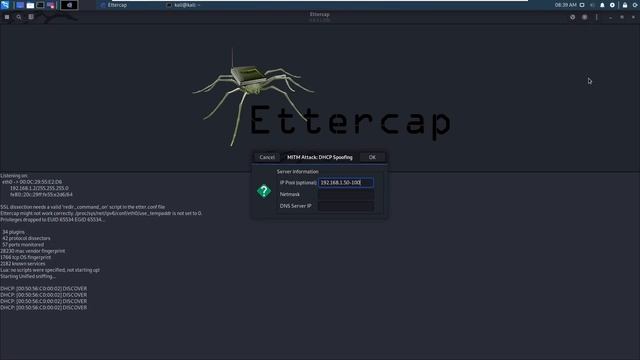Focus the Netmask input field
Image resolution: width=640 pixels, height=360 pixels.
coord(346,194)
